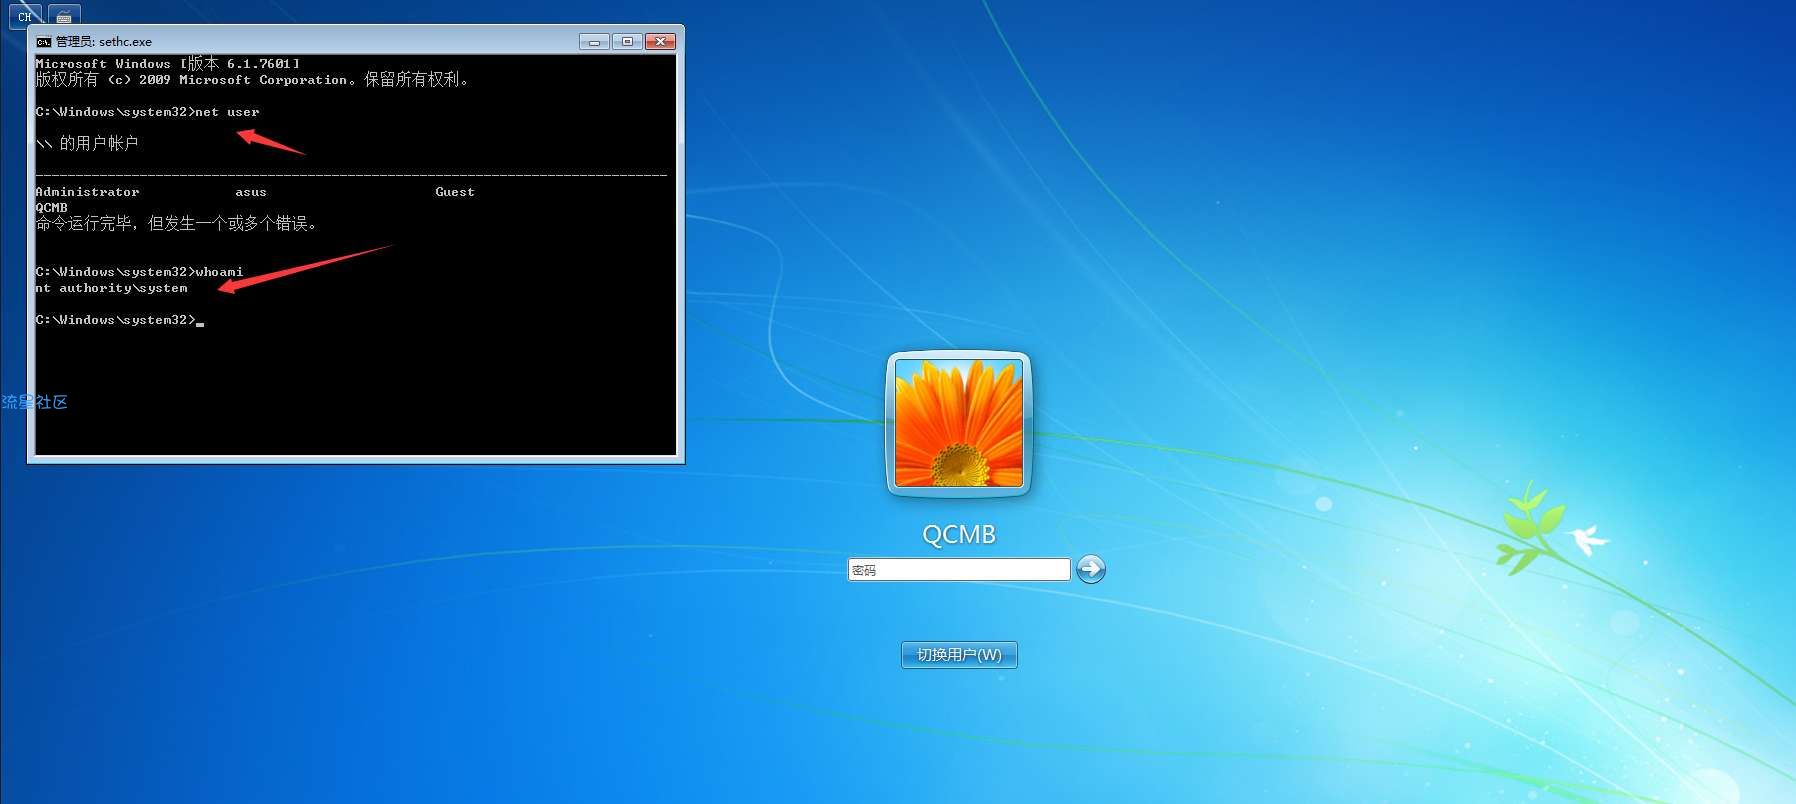
Task: Click the blue arrow login submit button
Action: [x=1091, y=569]
